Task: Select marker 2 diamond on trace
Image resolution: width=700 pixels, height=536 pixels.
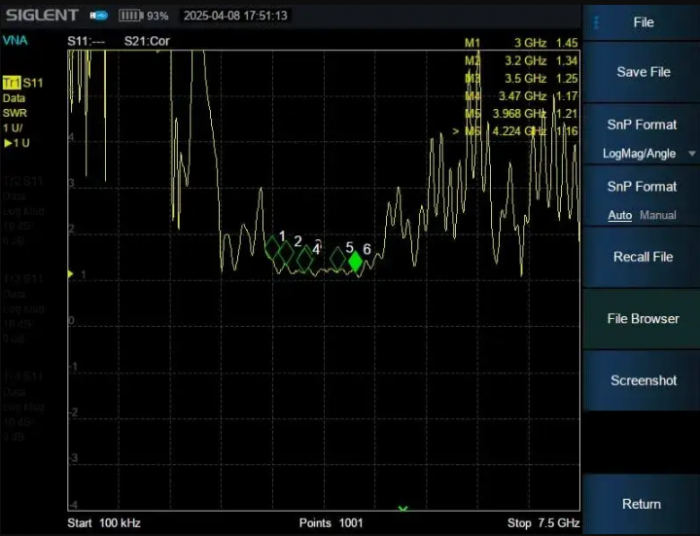Action: (286, 254)
